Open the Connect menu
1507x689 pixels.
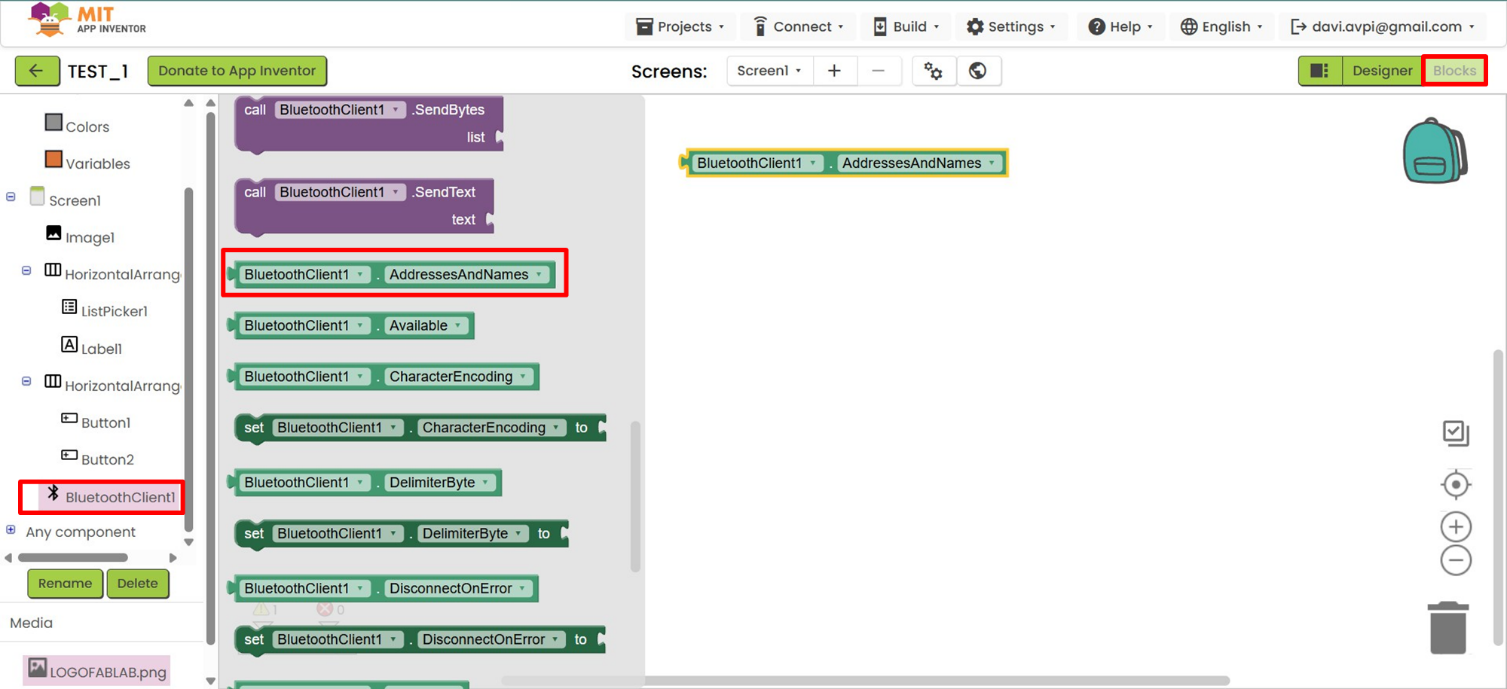point(798,27)
